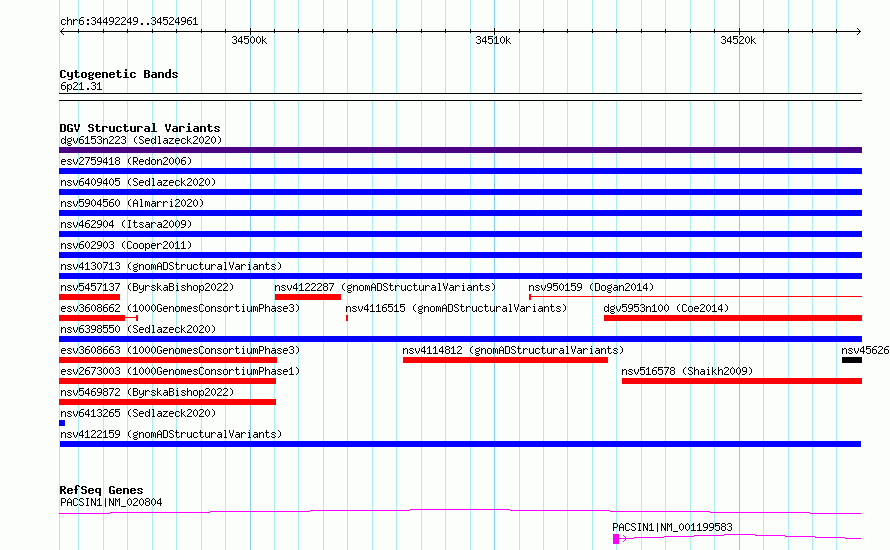The height and width of the screenshot is (550, 890).
Task: Open the PACSIN1|NM_020804 gene label
Action: pos(111,502)
